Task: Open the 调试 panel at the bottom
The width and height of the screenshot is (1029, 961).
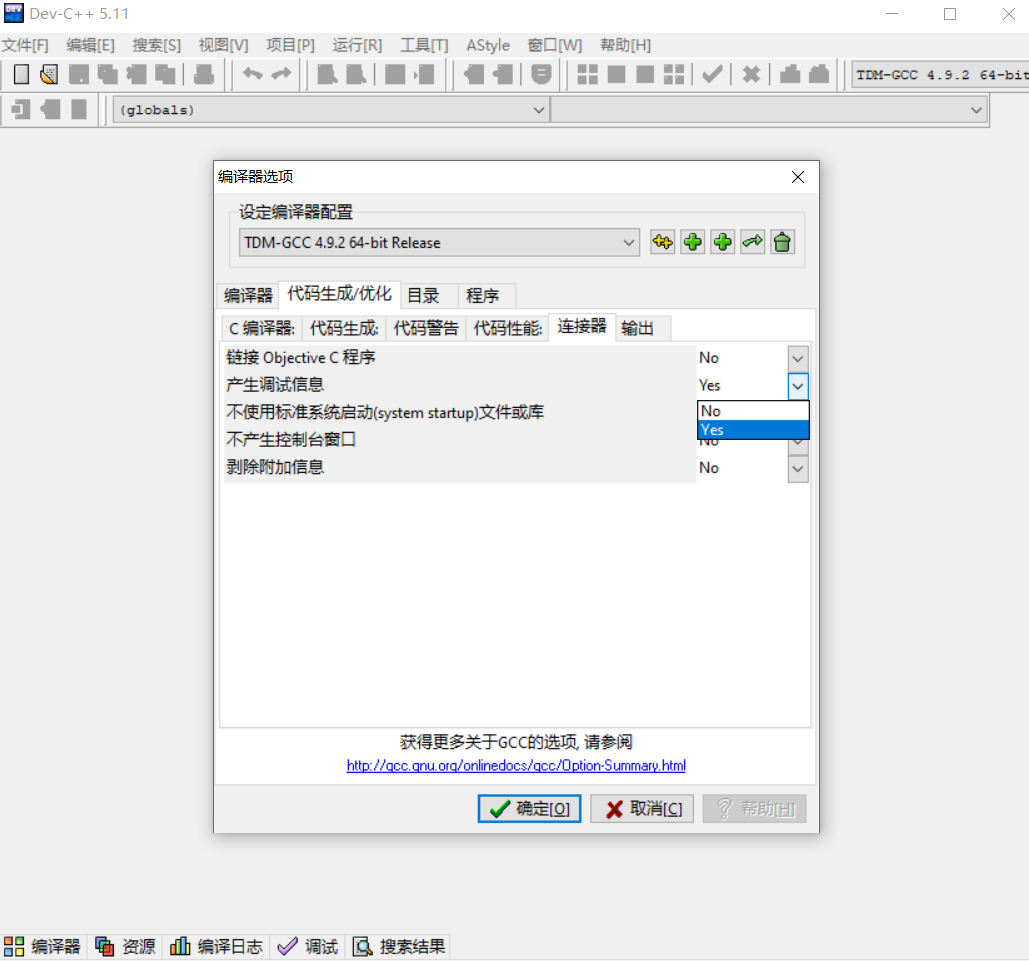Action: point(307,946)
